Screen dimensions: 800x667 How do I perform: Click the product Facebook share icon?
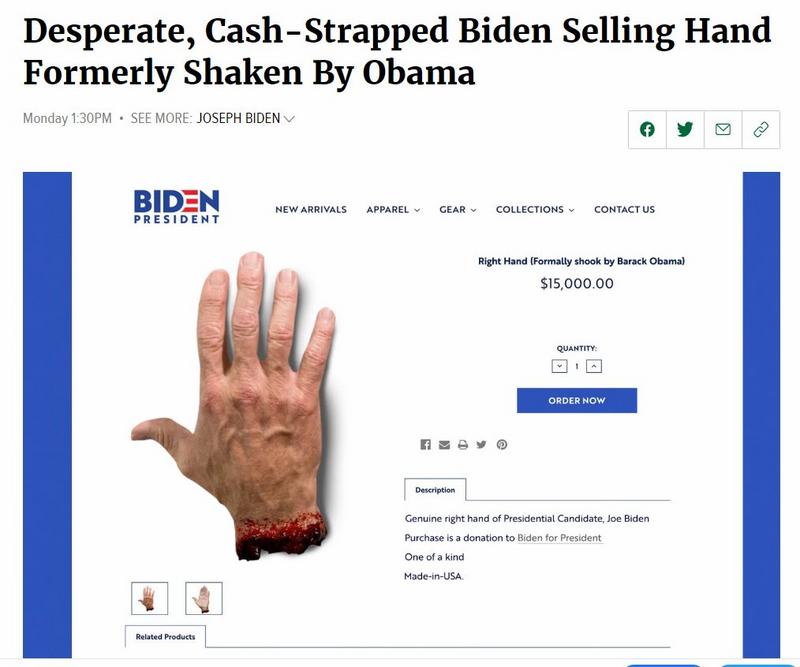tap(426, 444)
